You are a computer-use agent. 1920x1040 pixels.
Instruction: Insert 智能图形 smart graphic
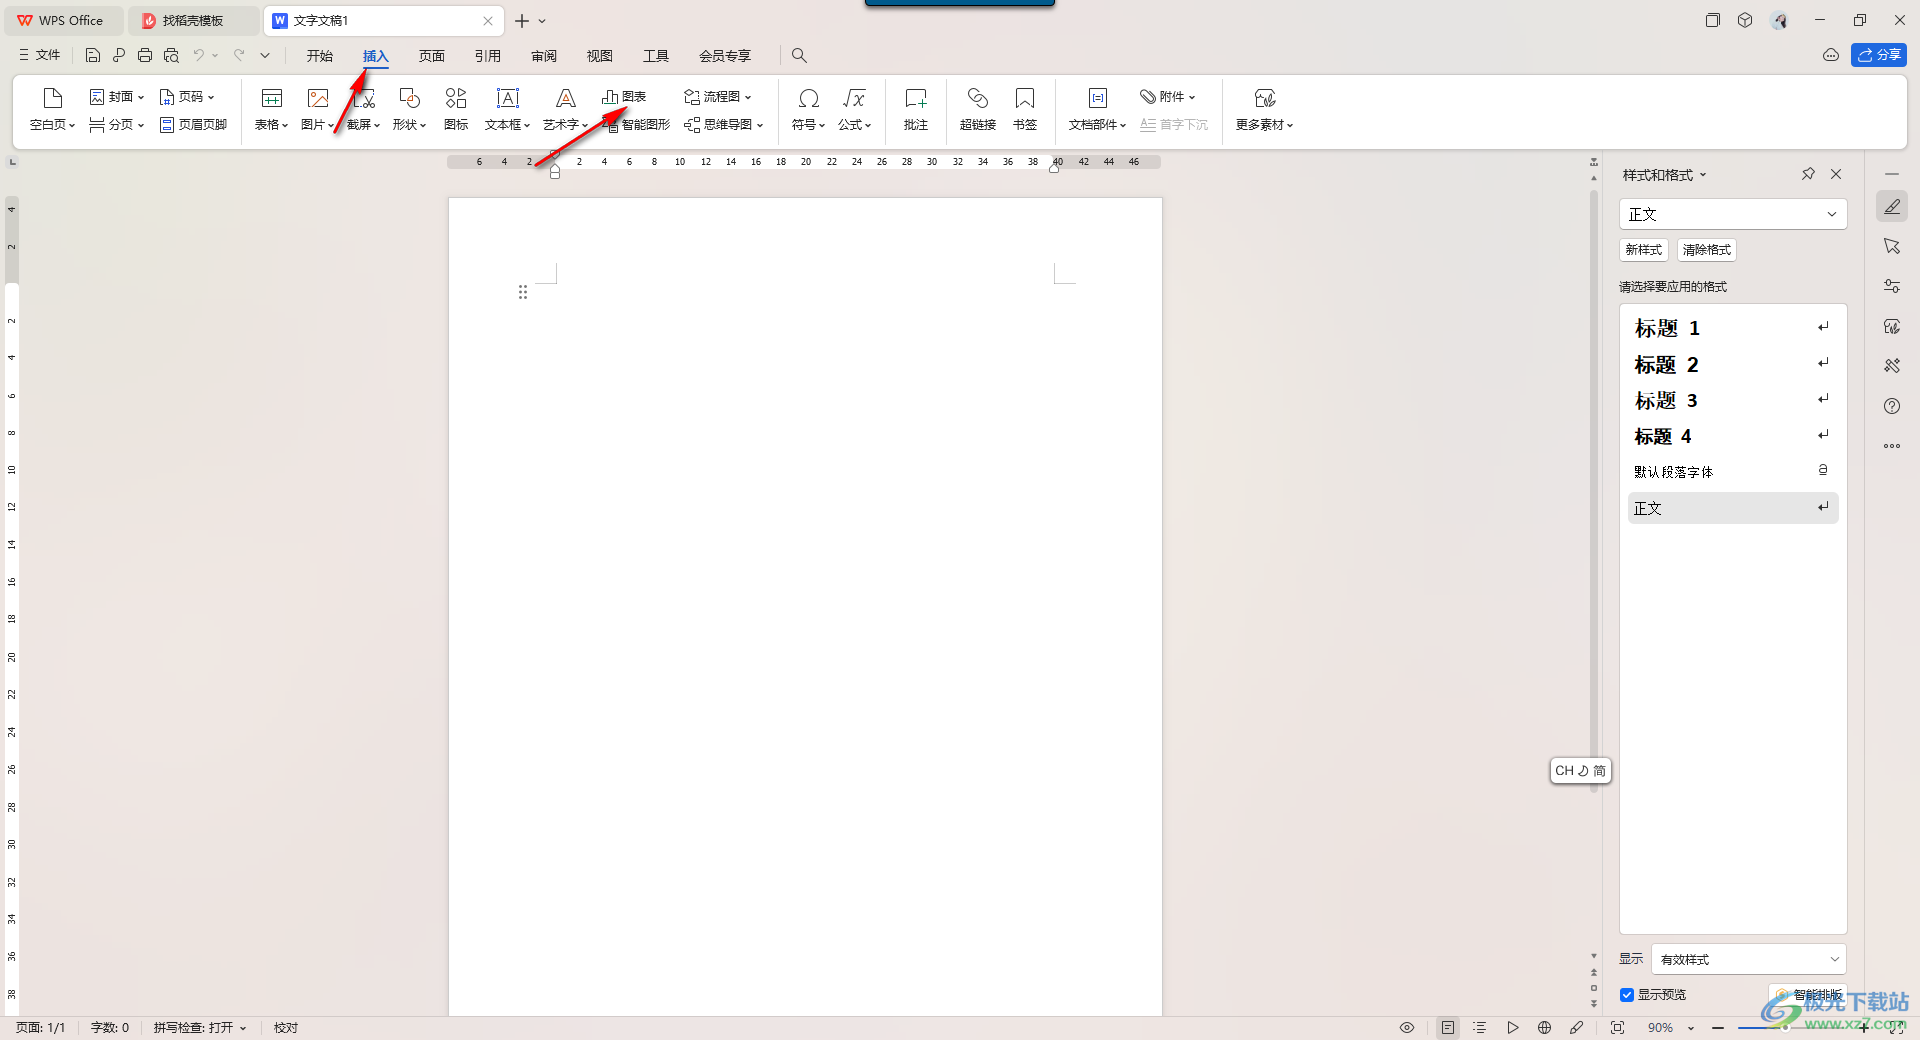click(636, 125)
